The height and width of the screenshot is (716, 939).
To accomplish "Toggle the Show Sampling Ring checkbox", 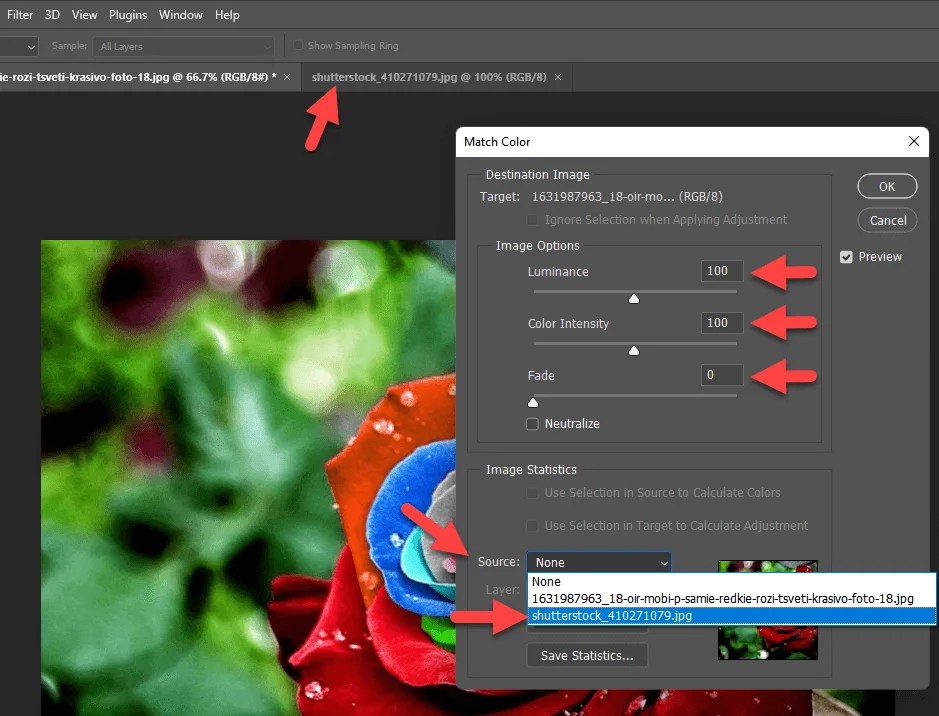I will (x=298, y=45).
